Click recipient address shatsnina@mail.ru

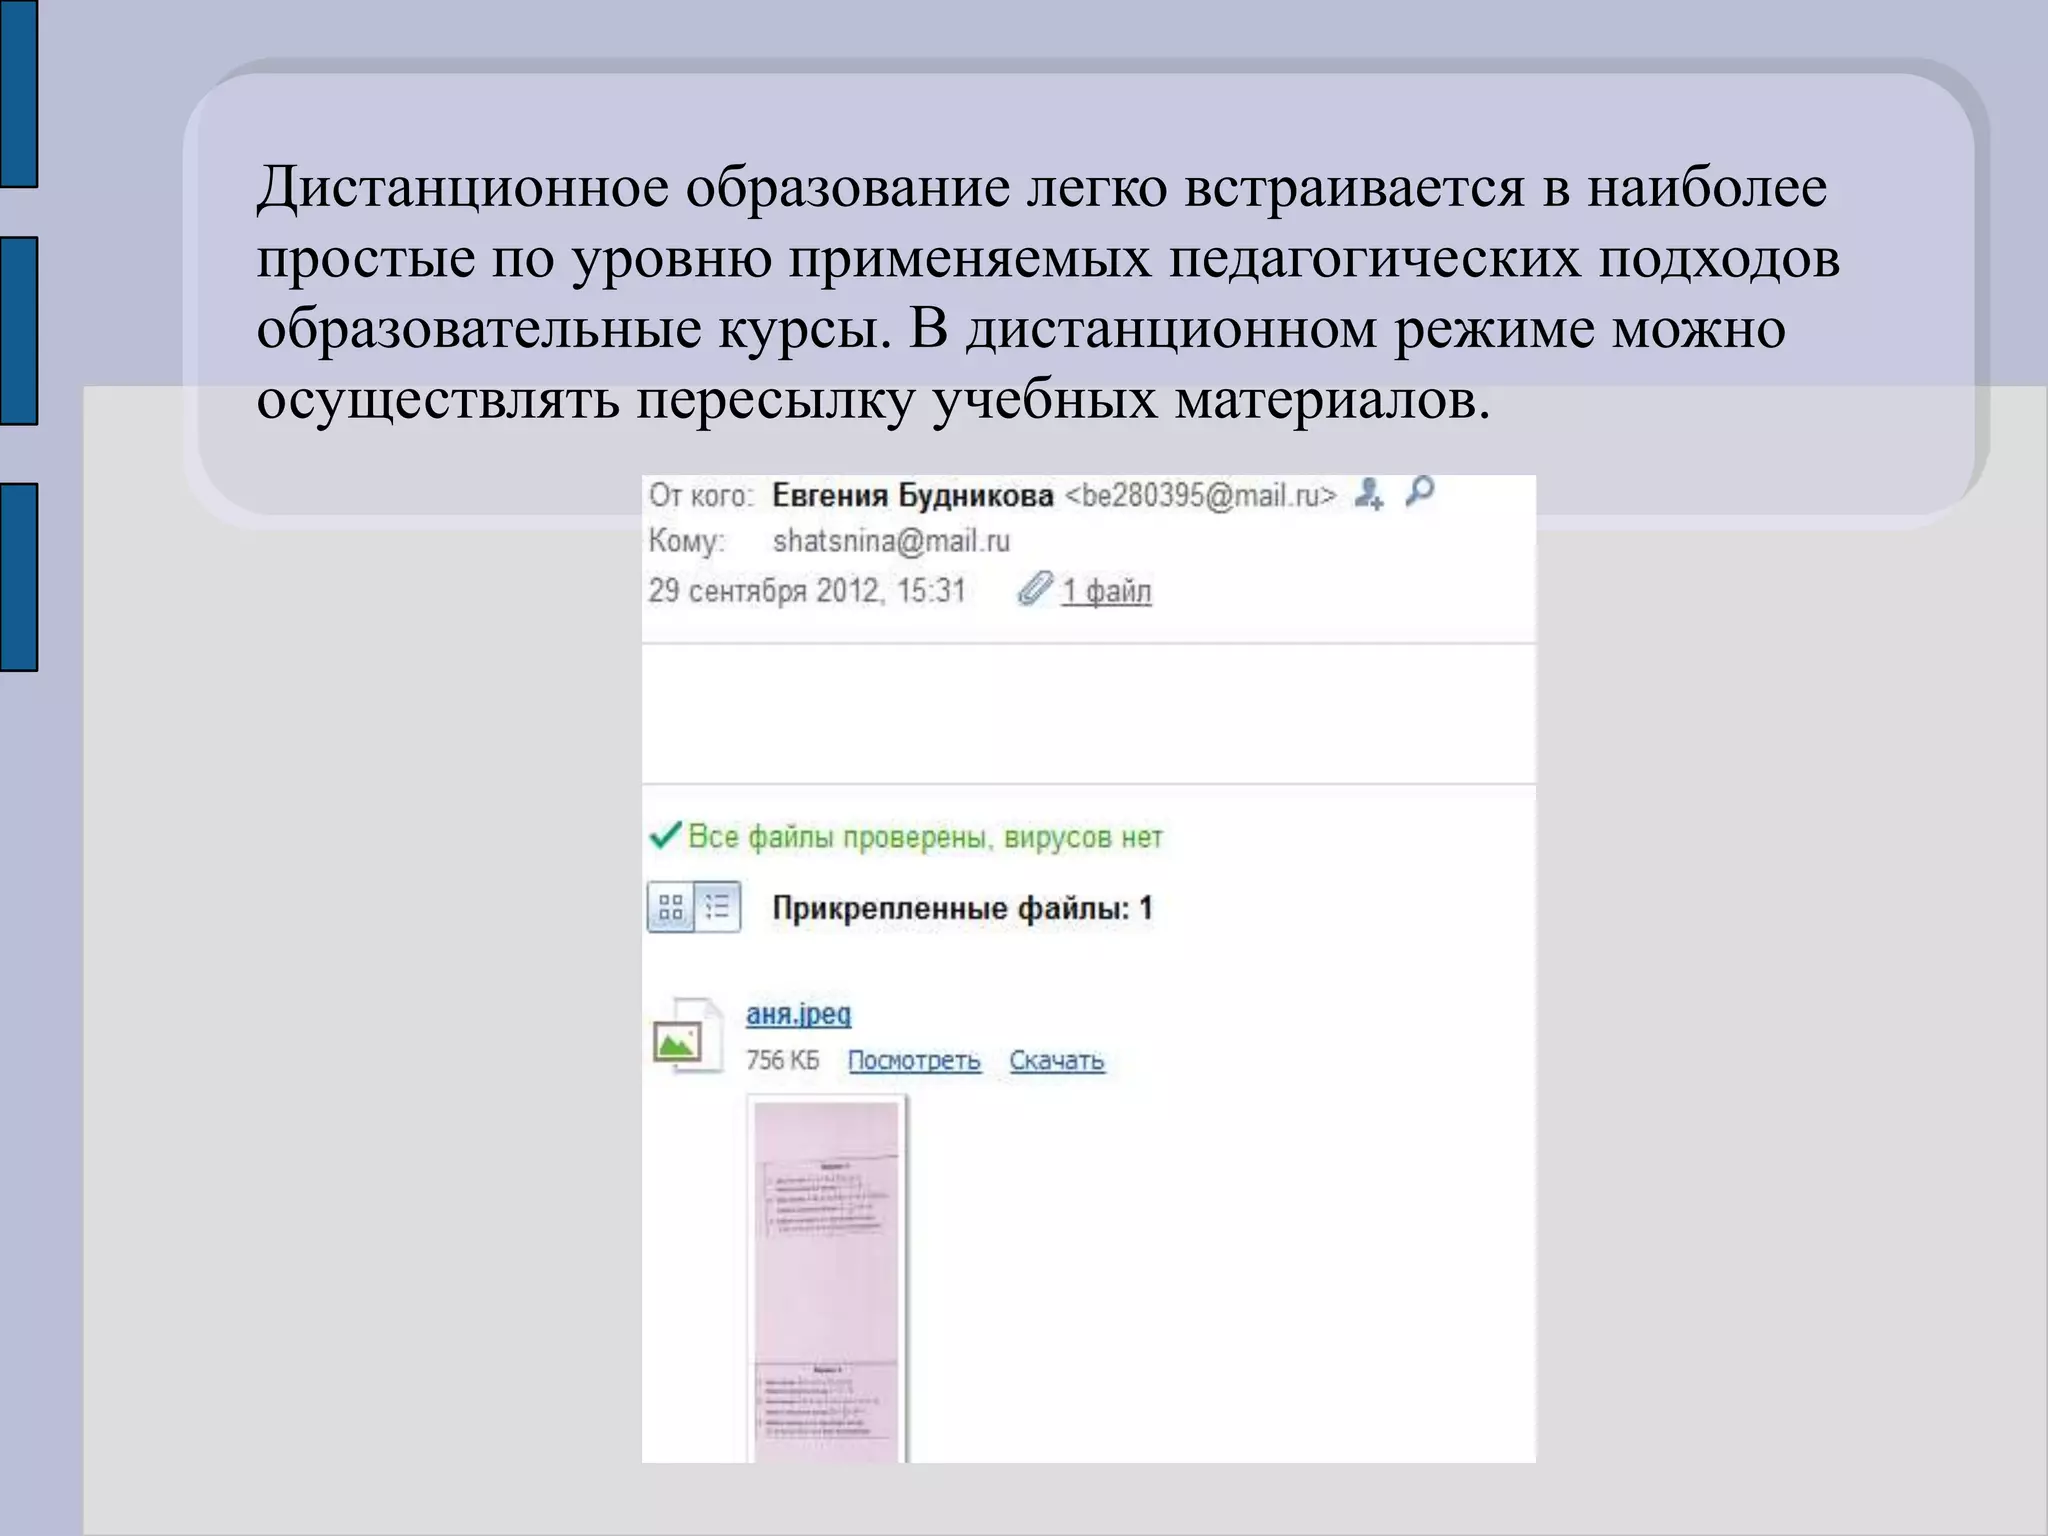click(891, 541)
